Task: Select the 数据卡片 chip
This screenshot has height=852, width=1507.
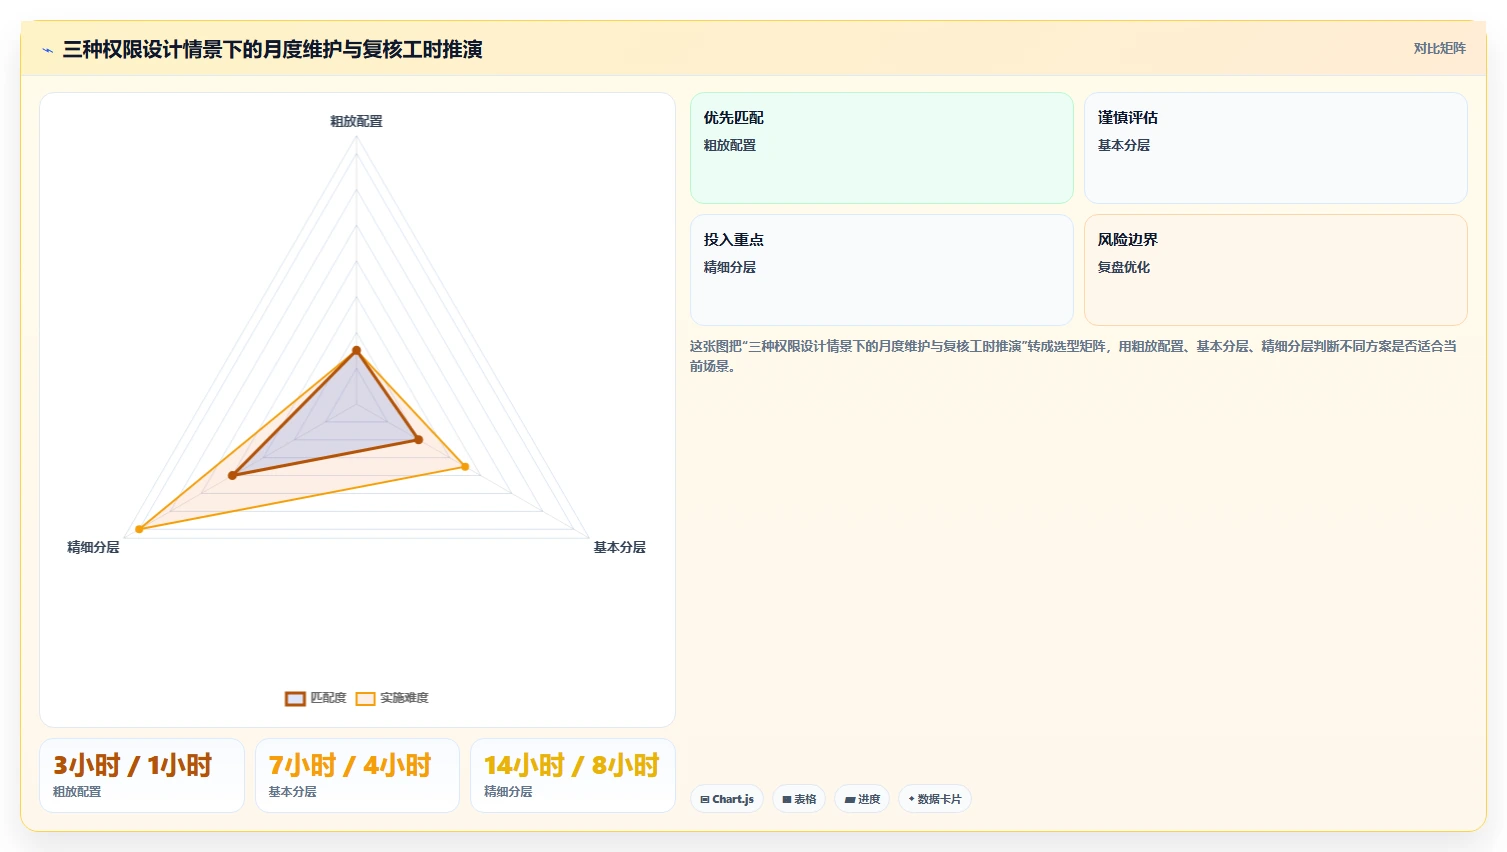Action: point(935,799)
